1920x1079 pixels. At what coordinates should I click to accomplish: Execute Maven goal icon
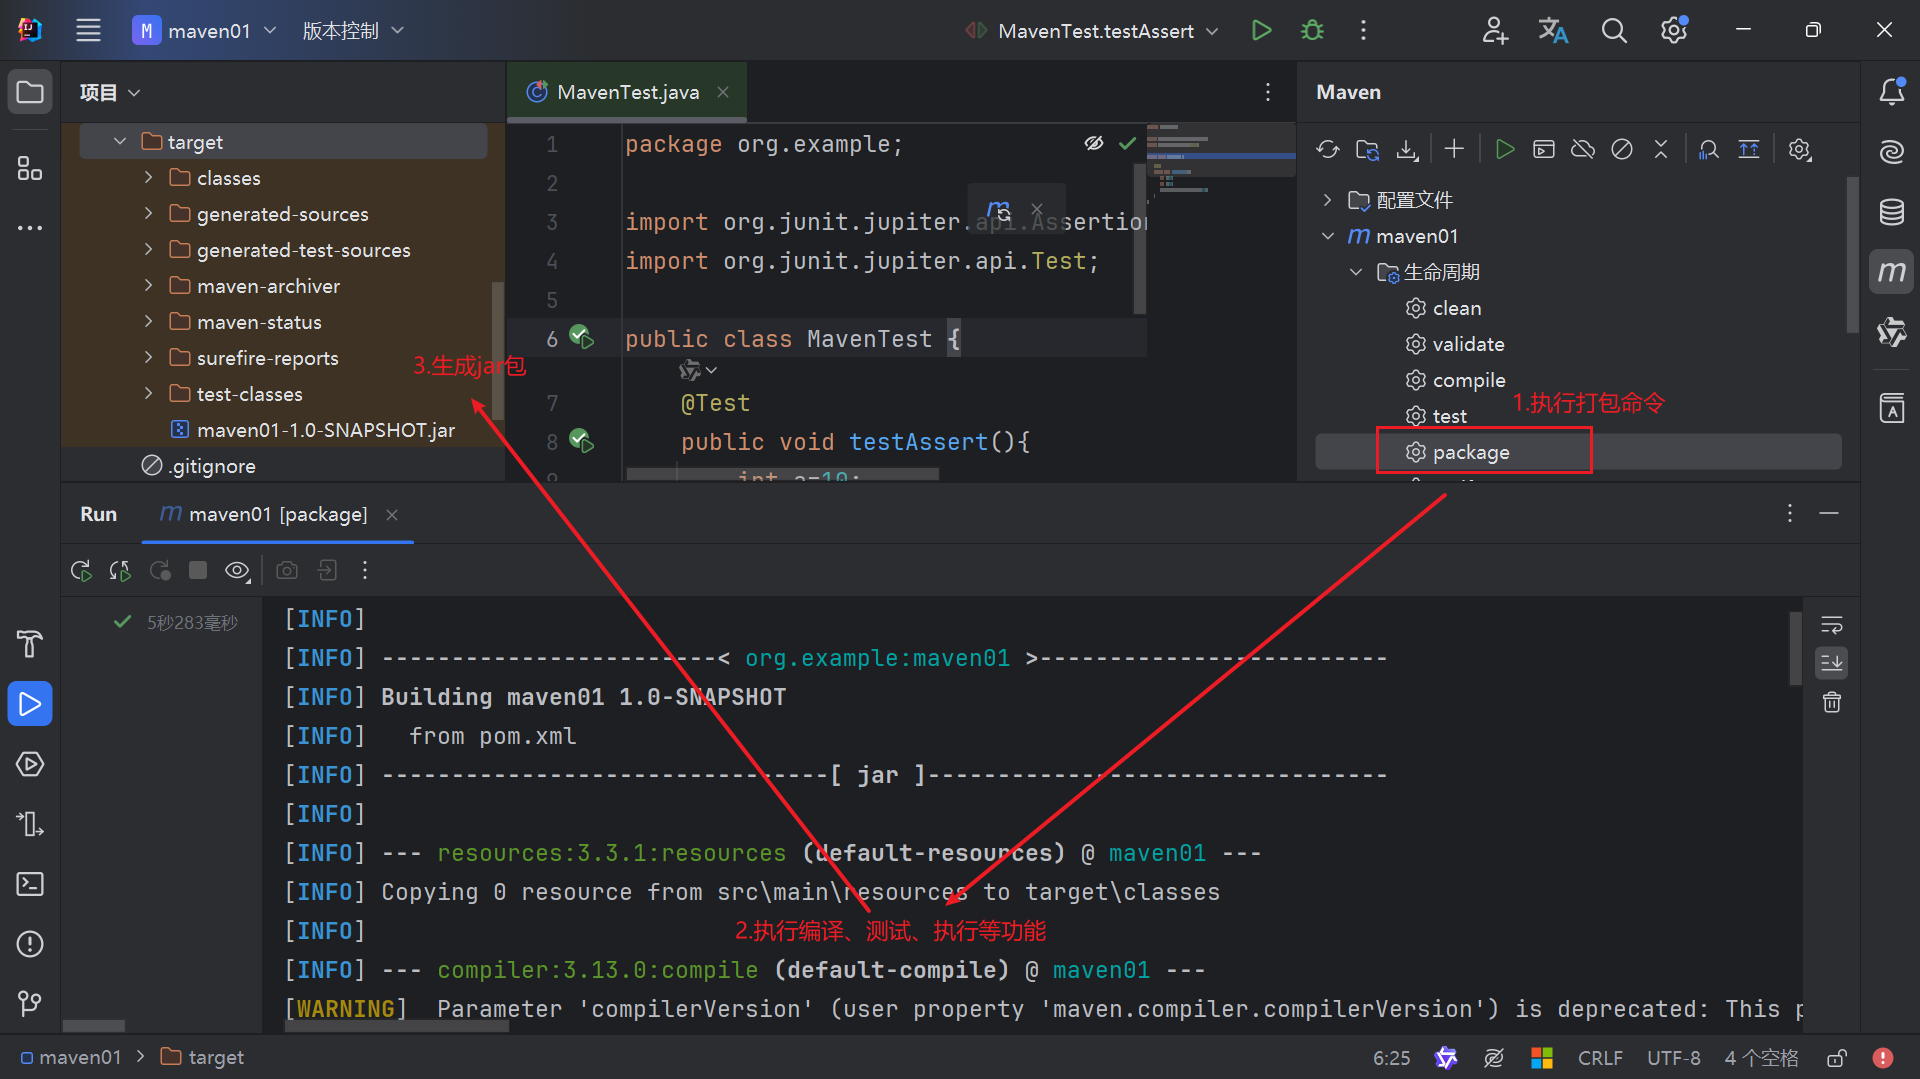click(x=1544, y=149)
